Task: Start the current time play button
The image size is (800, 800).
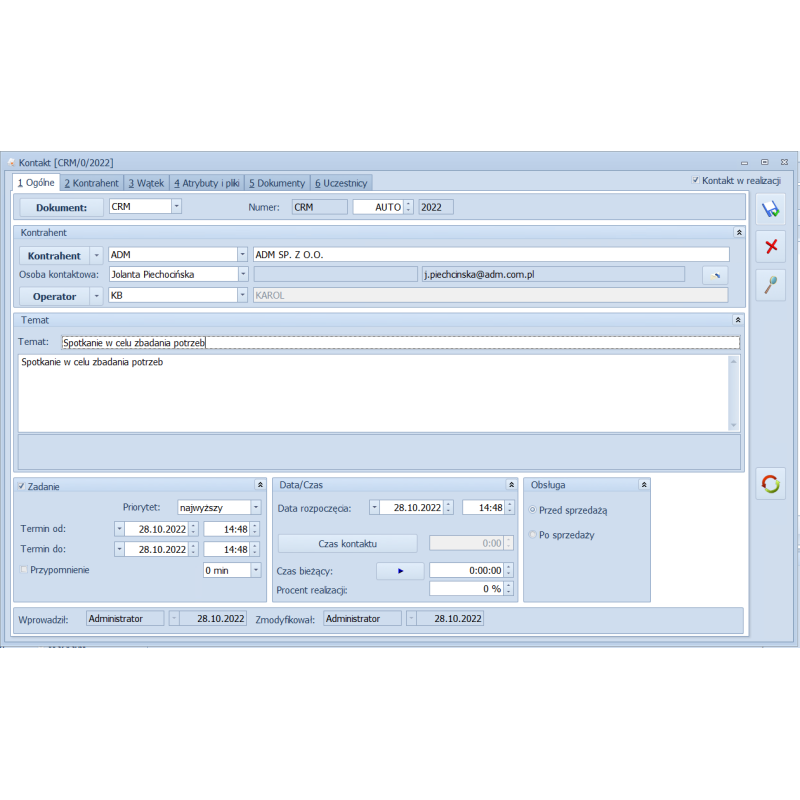Action: pyautogui.click(x=400, y=570)
